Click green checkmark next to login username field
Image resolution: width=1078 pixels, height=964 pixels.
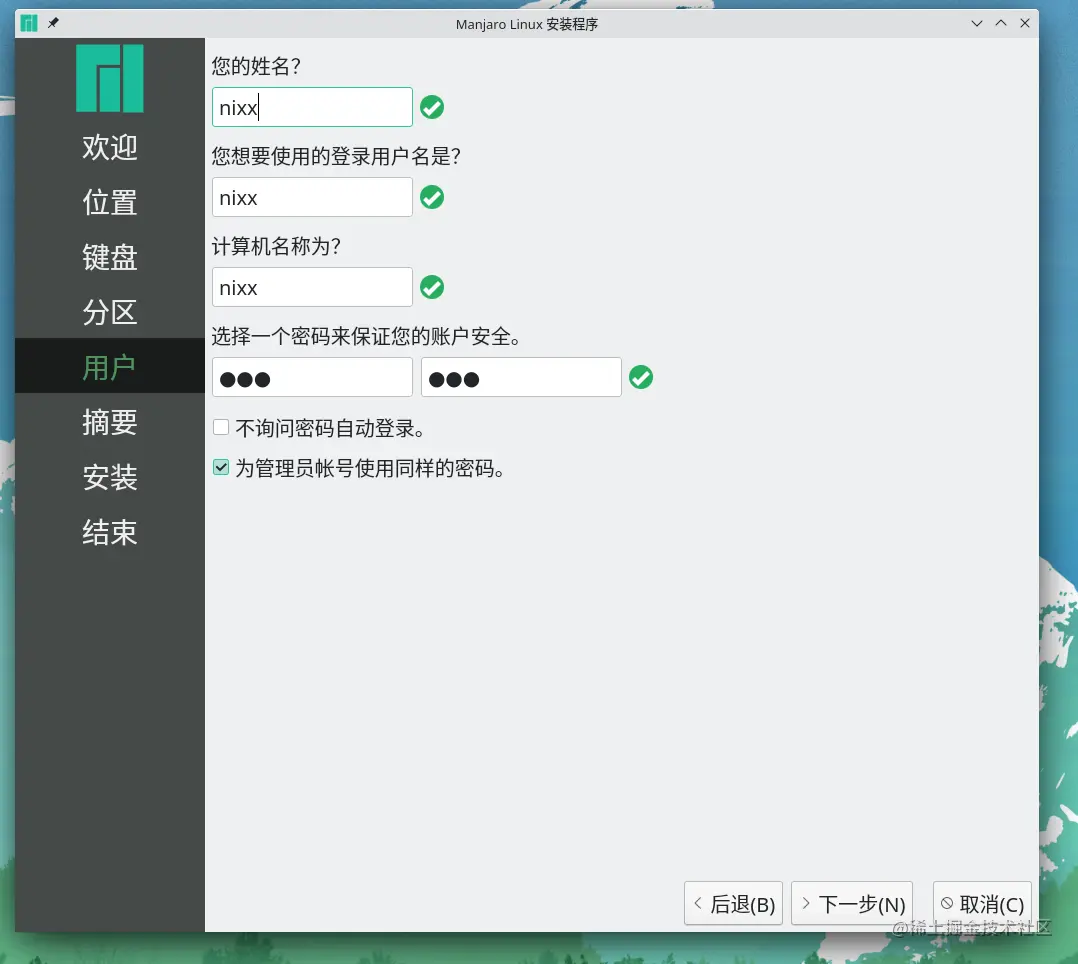[432, 197]
